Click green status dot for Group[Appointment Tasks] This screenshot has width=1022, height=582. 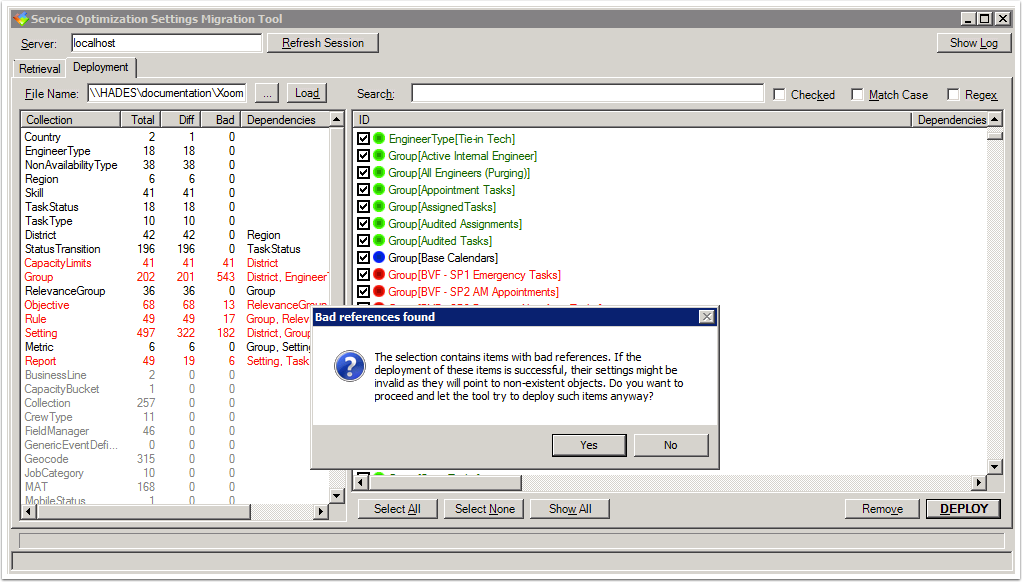[379, 190]
